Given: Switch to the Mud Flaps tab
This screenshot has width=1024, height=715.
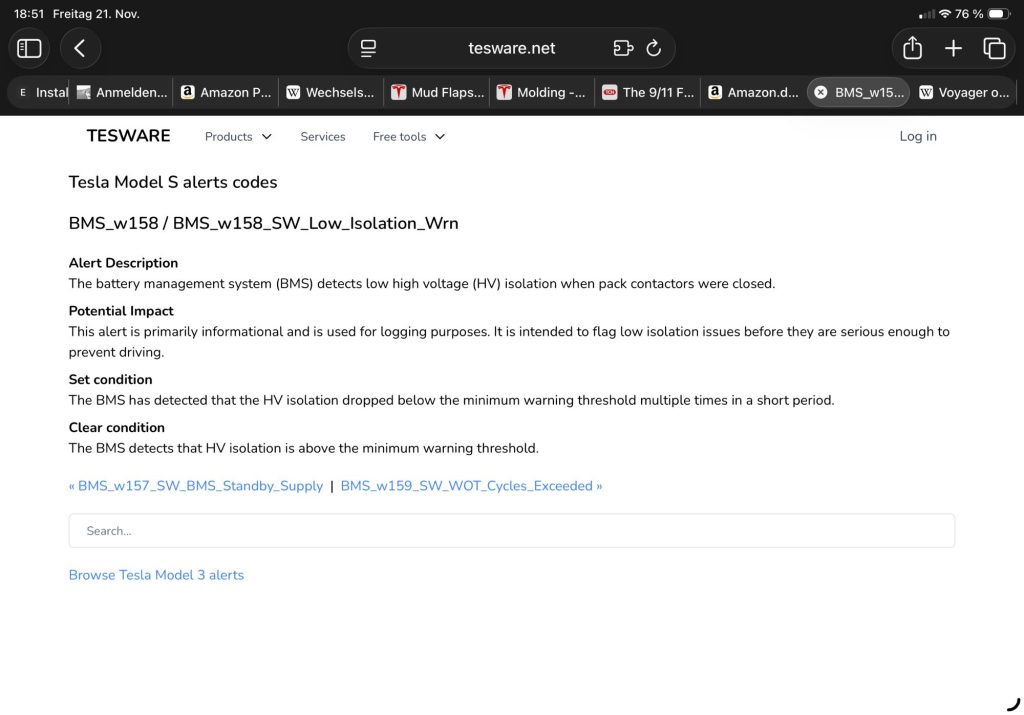Looking at the screenshot, I should pos(437,92).
